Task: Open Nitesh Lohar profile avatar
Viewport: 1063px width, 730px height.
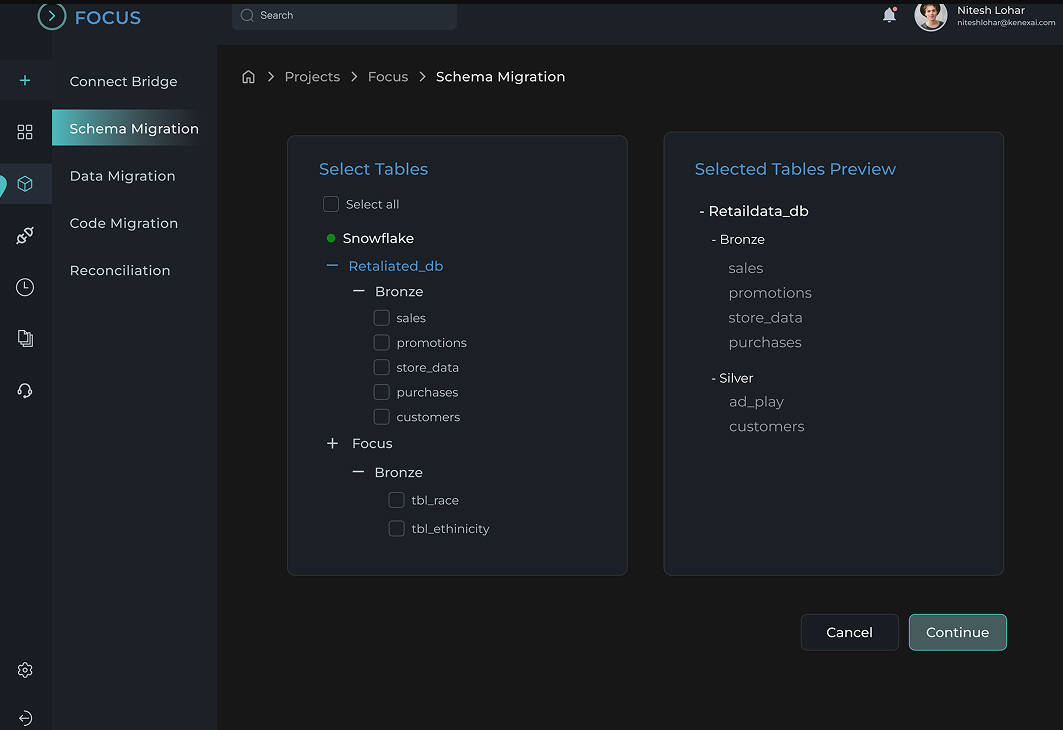Action: [x=930, y=16]
